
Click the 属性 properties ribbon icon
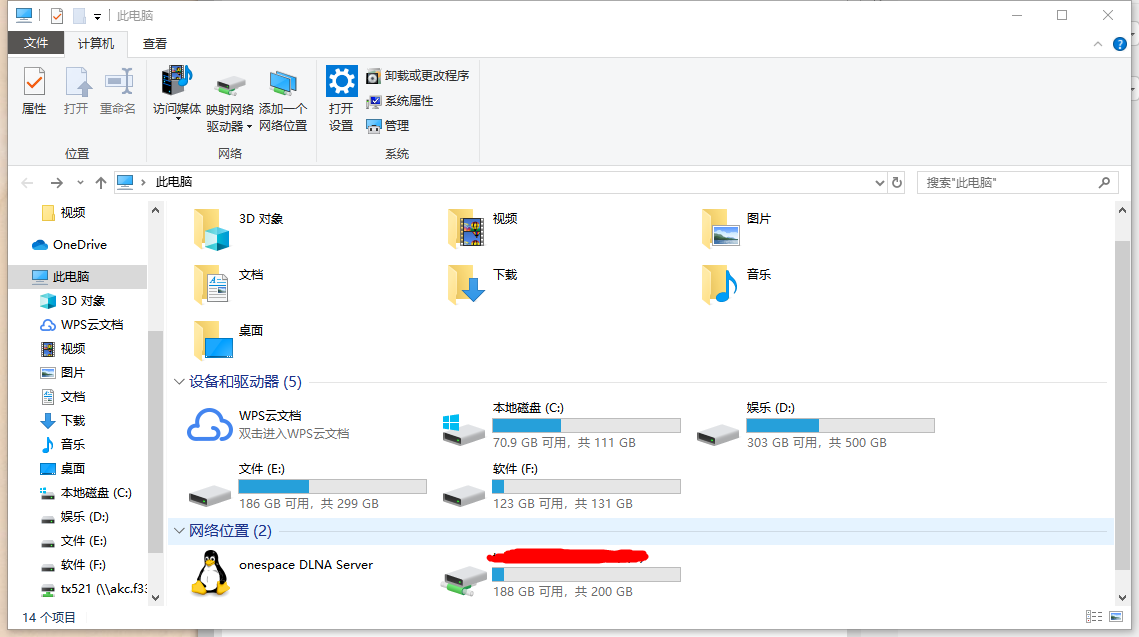click(x=34, y=91)
